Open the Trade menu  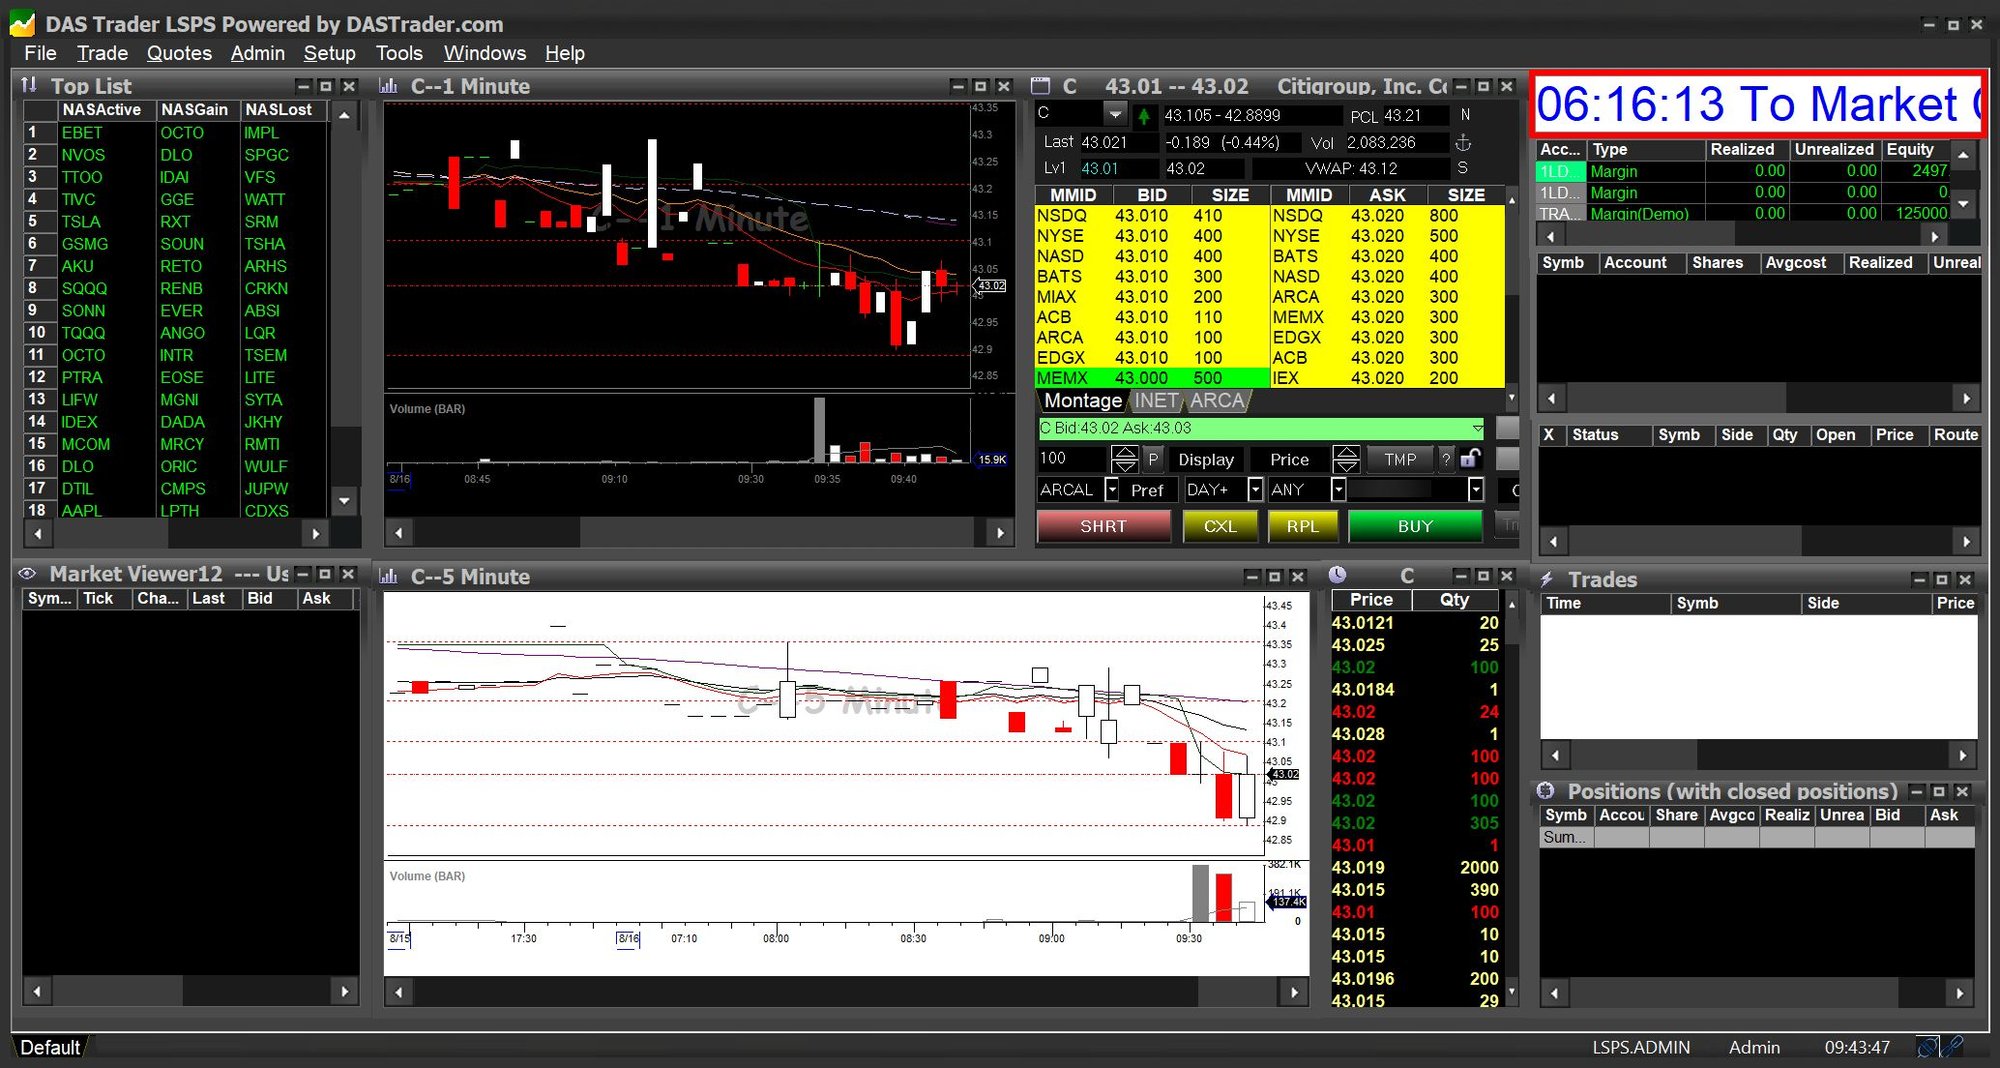click(101, 53)
